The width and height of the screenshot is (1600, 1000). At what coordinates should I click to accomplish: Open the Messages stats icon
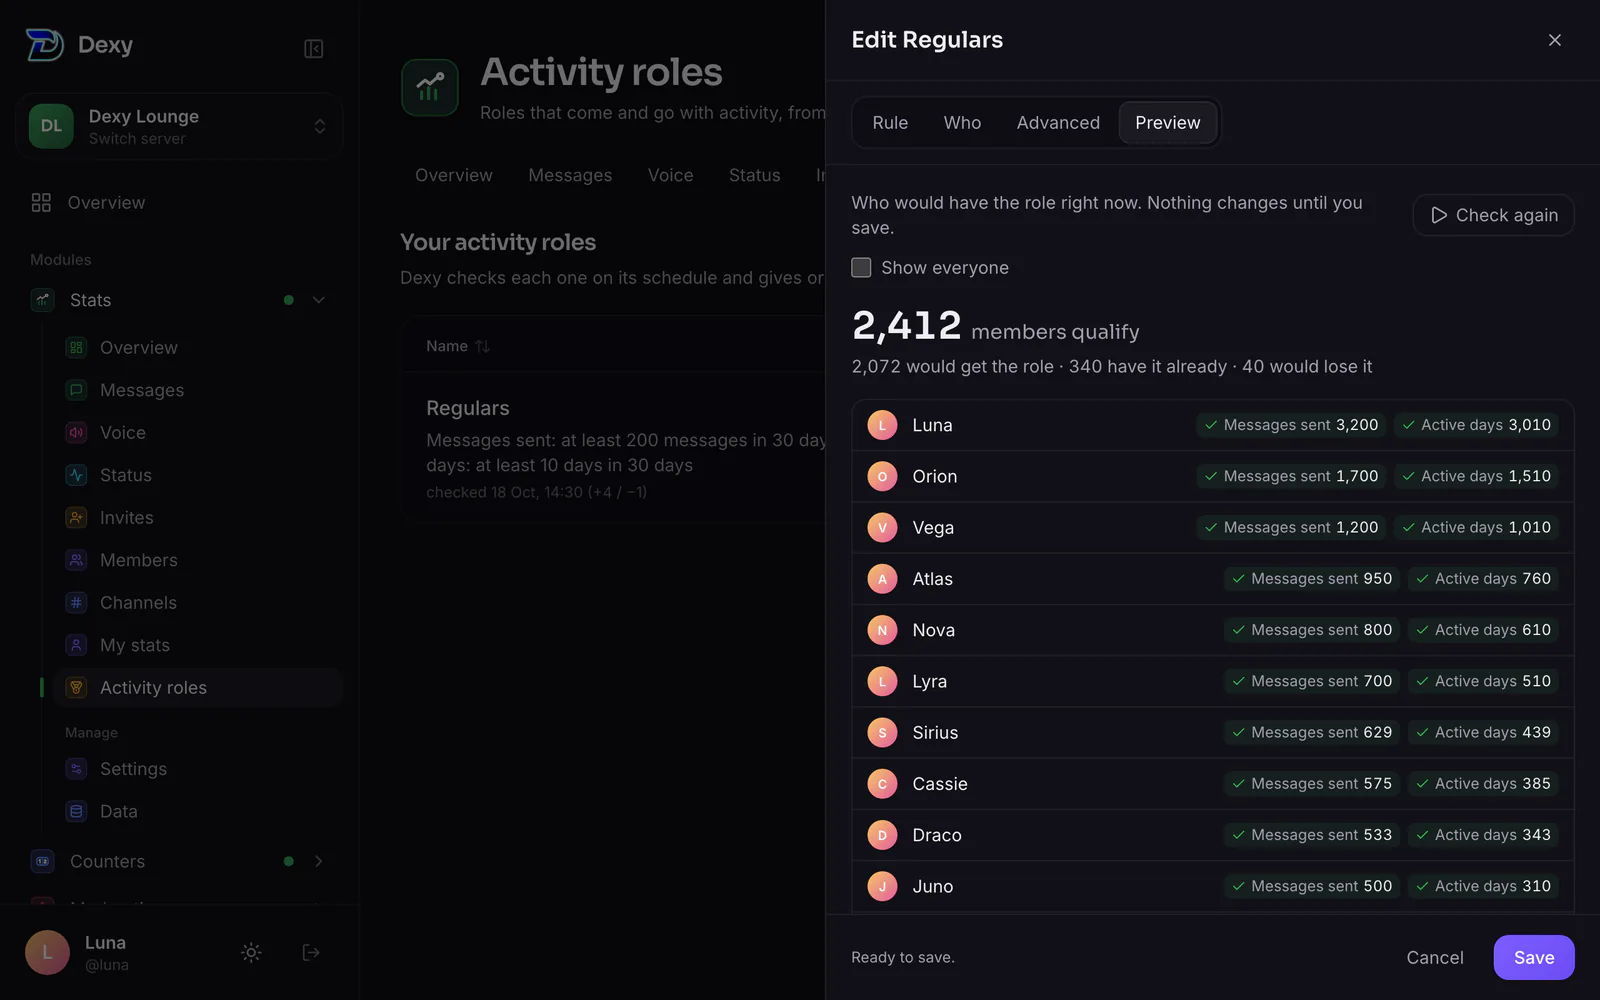point(76,390)
